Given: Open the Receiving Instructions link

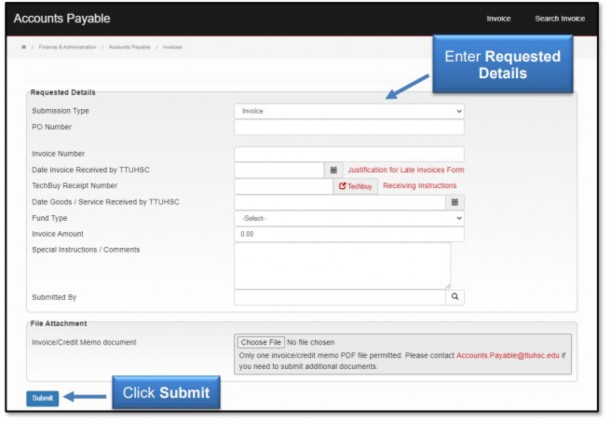Looking at the screenshot, I should coord(420,186).
